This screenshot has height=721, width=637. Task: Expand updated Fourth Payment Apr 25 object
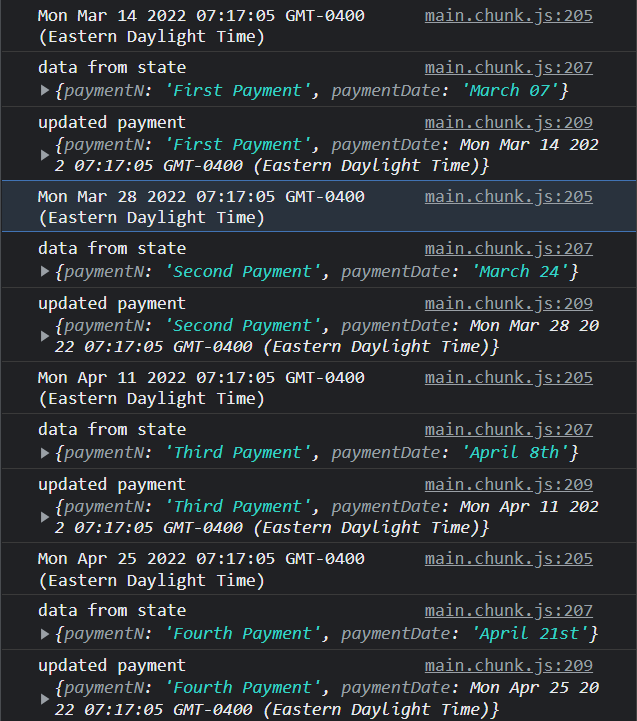pos(45,699)
